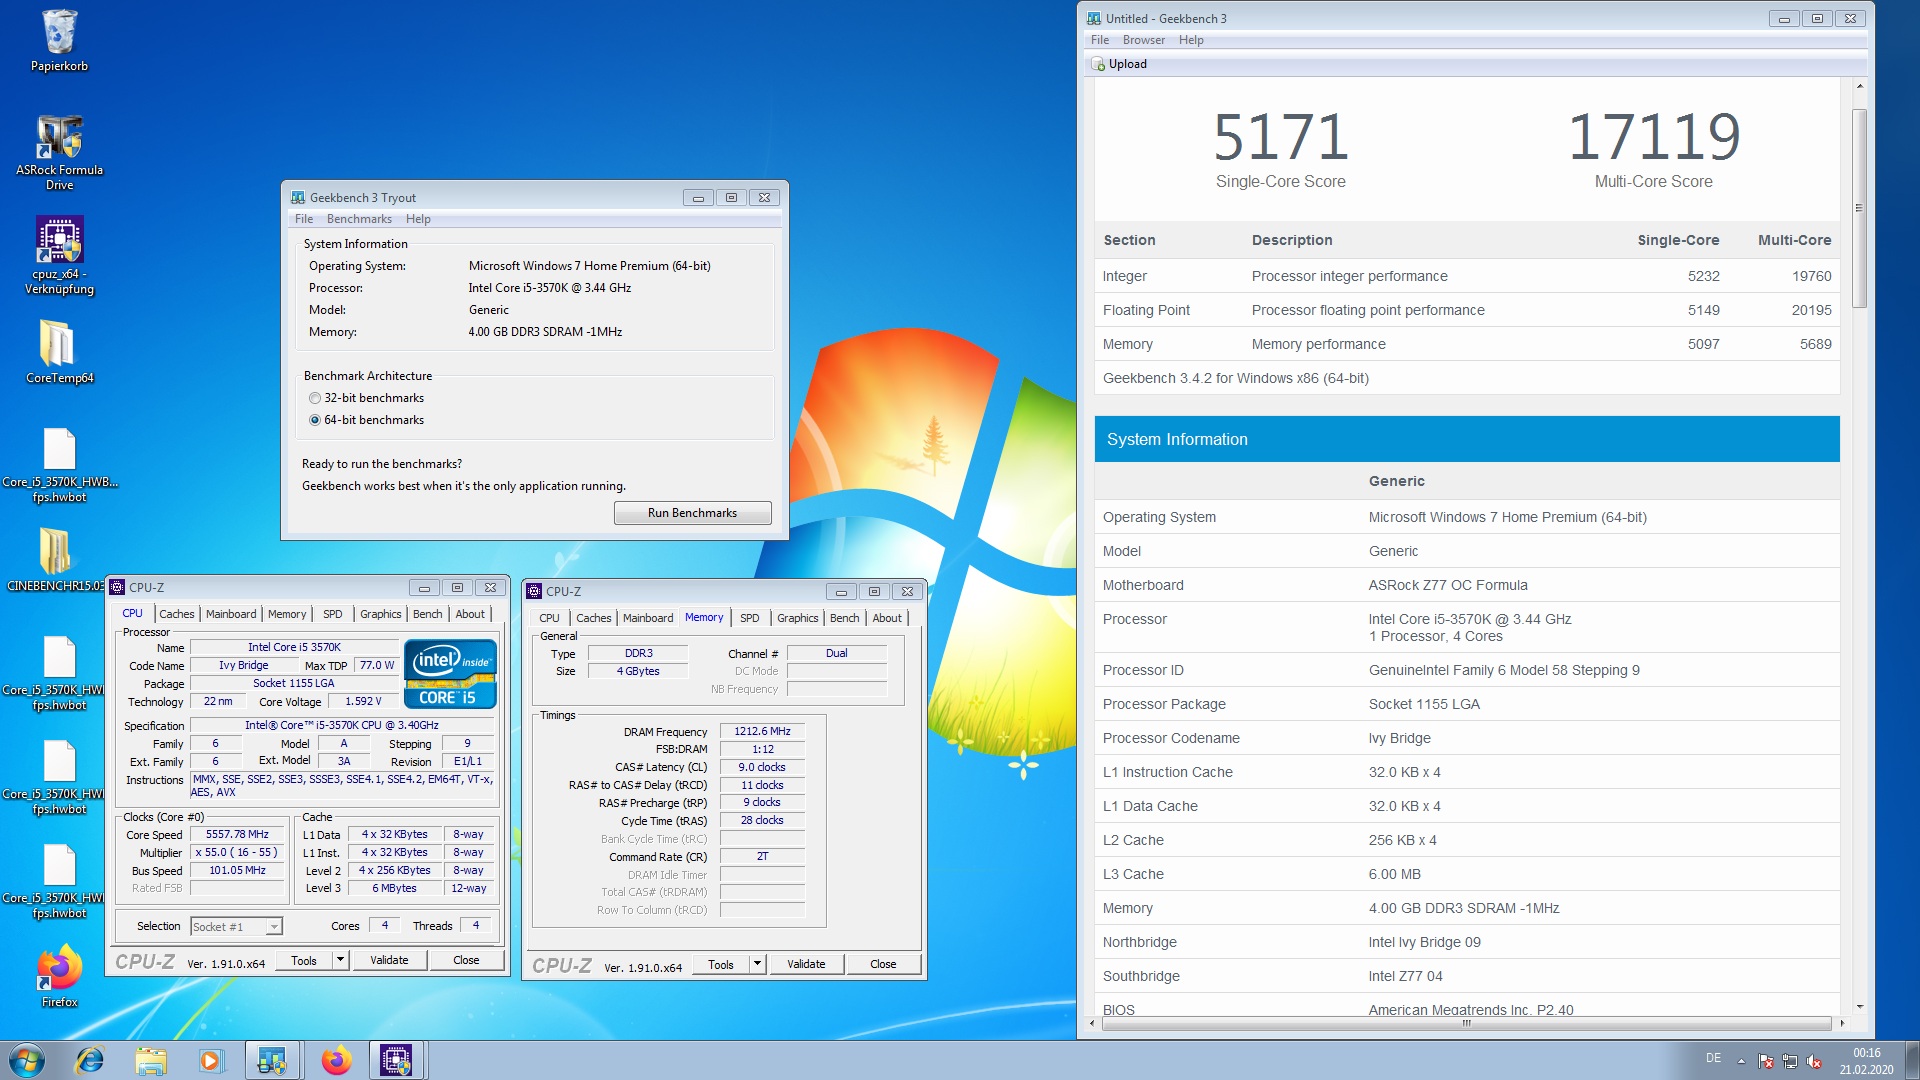The width and height of the screenshot is (1920, 1080).
Task: Click the scroll-right arrow in Geekbench results
Action: pos(1841,1023)
